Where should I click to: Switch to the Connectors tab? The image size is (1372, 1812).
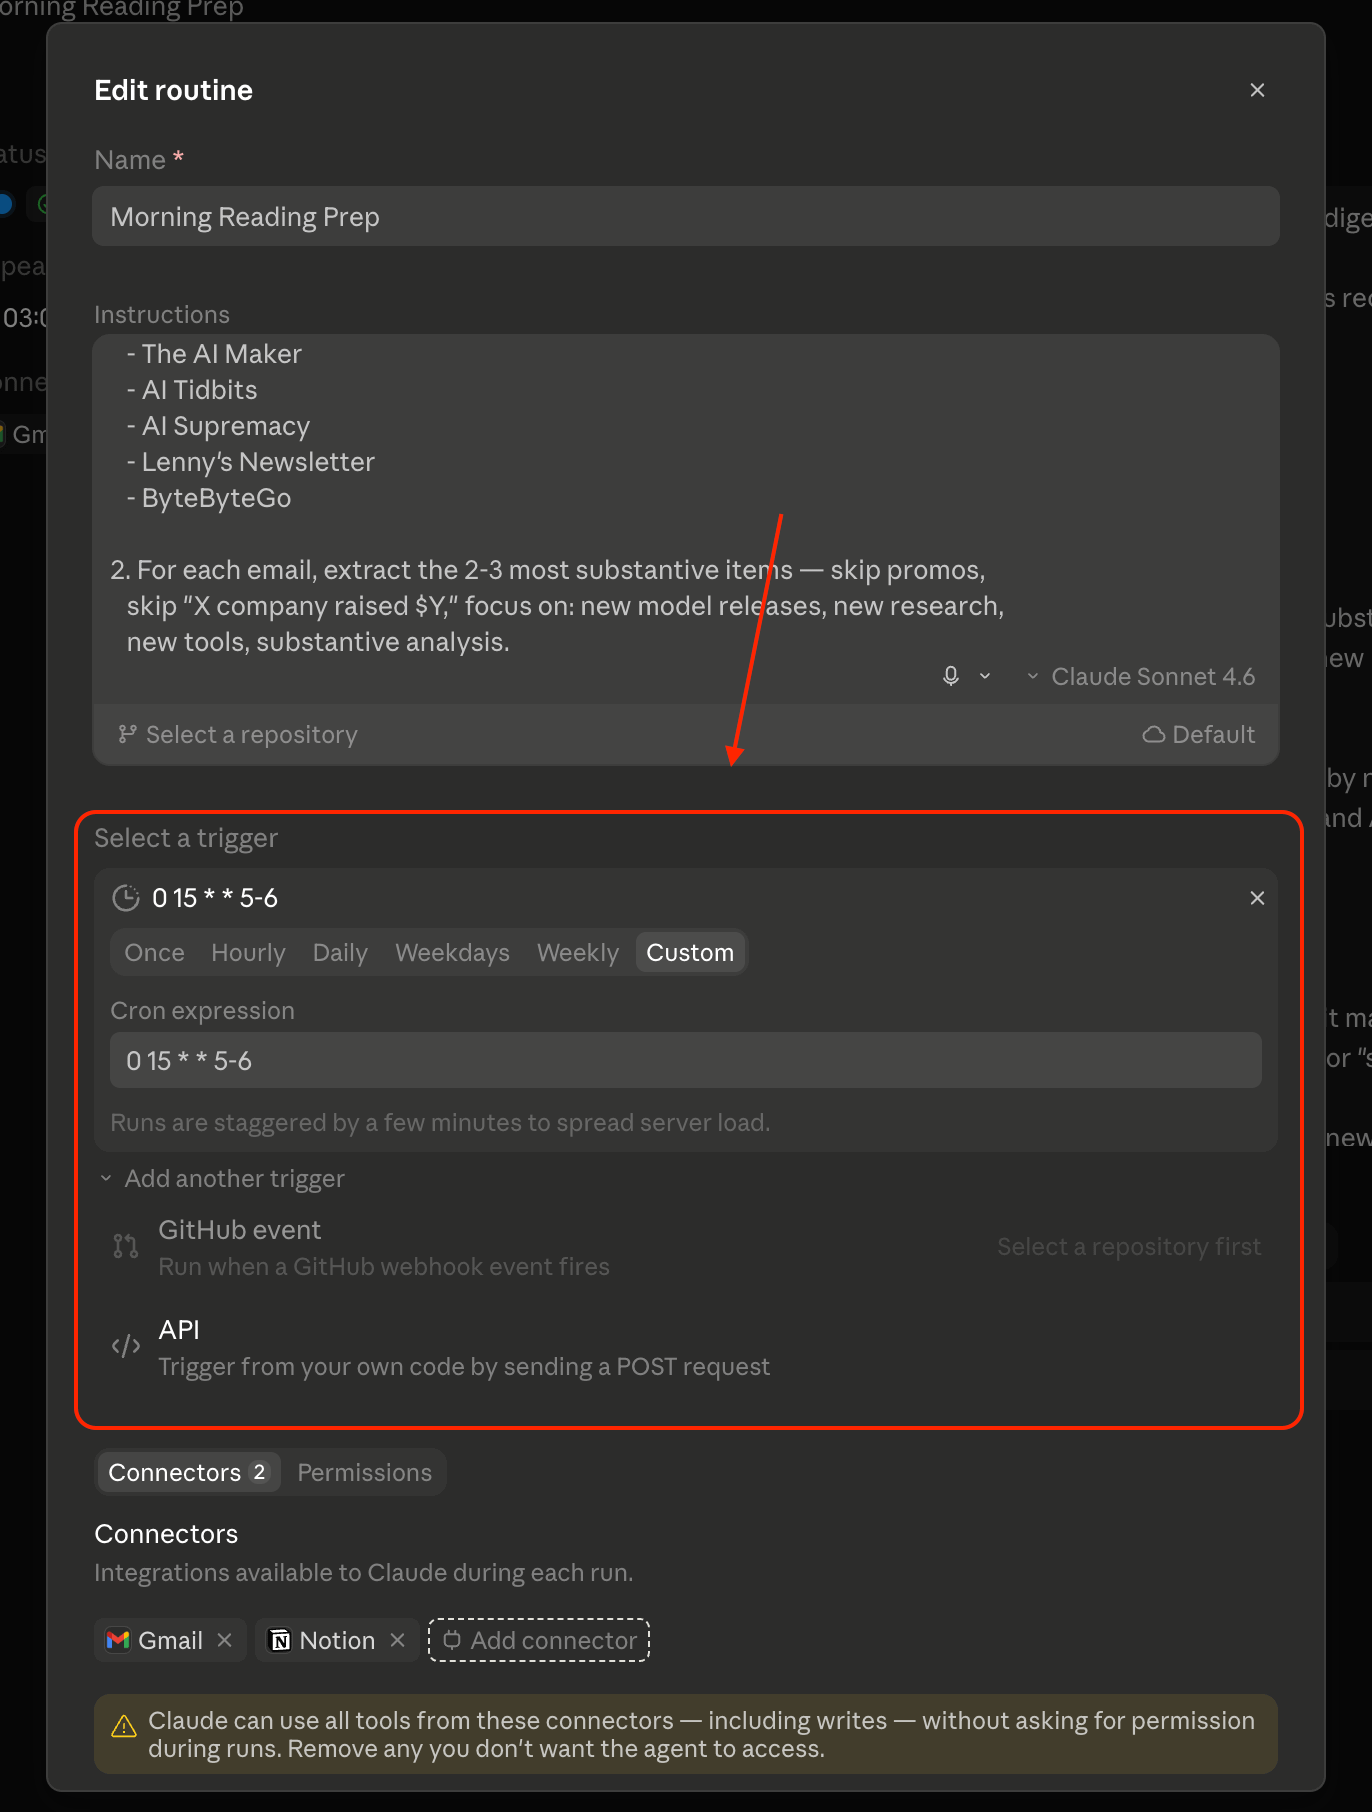click(188, 1472)
